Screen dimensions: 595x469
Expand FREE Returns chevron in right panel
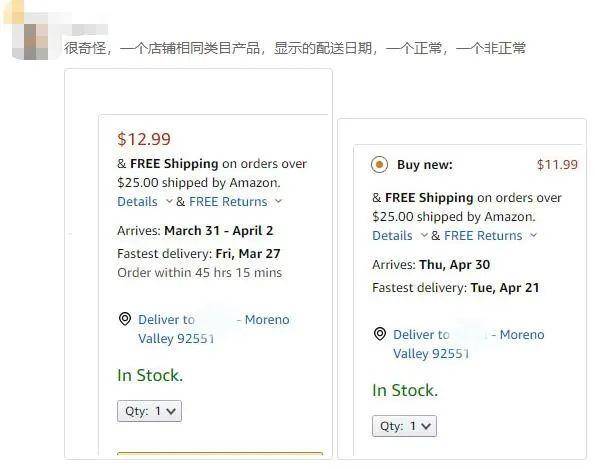pos(533,235)
